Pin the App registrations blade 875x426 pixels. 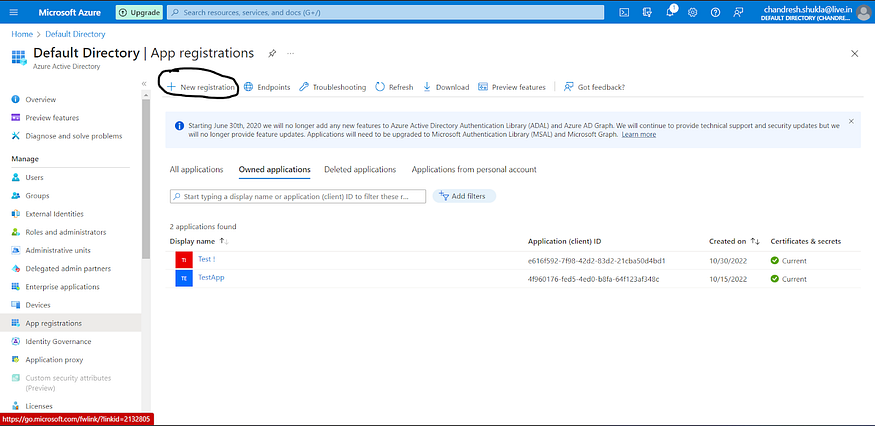272,54
